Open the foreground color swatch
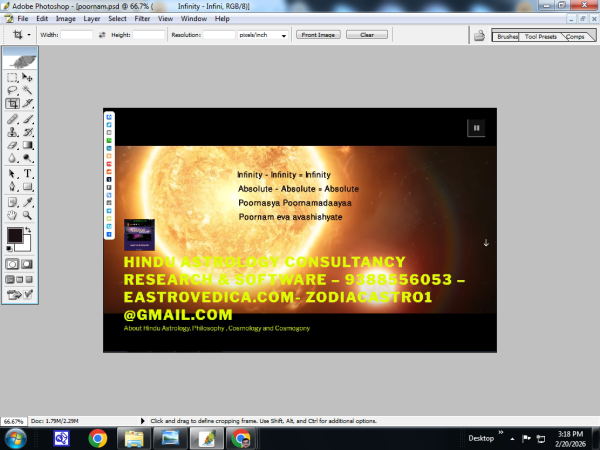 coord(15,236)
